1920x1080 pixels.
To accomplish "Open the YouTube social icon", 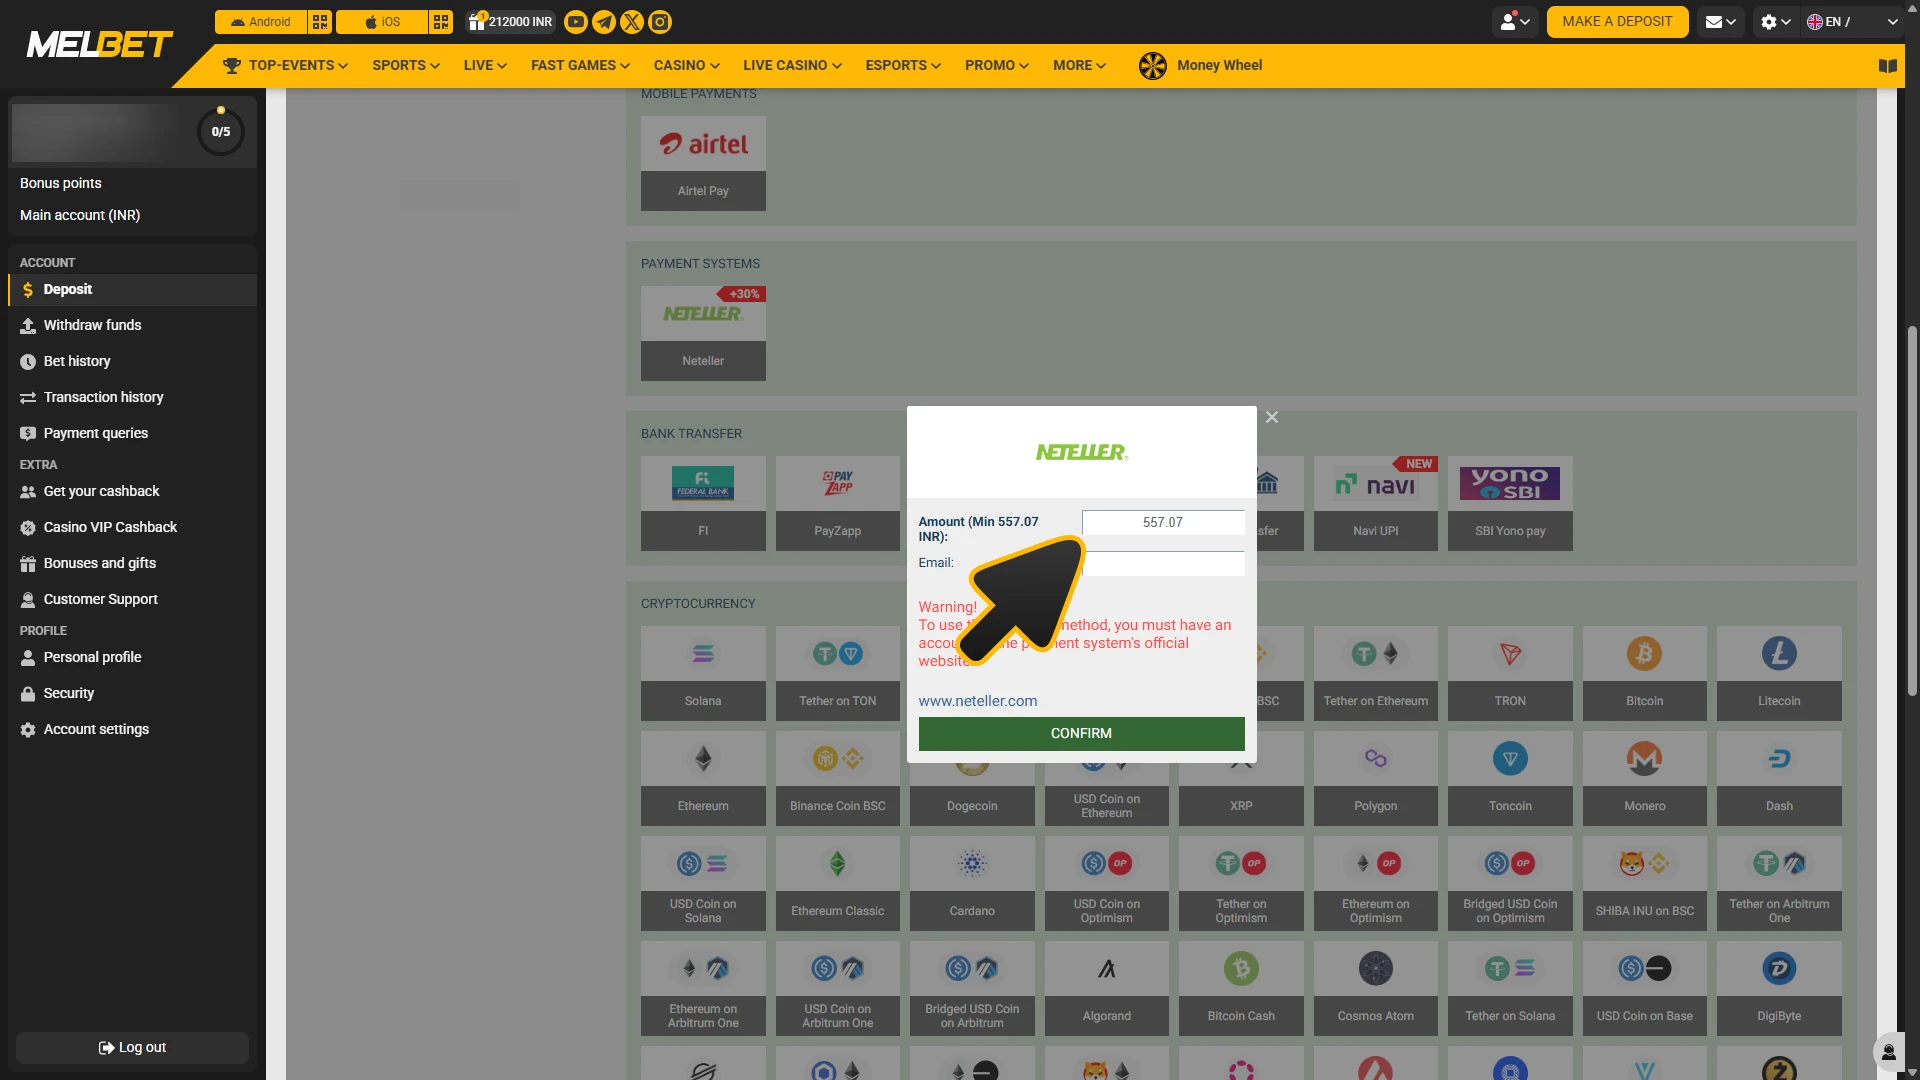I will coord(576,22).
